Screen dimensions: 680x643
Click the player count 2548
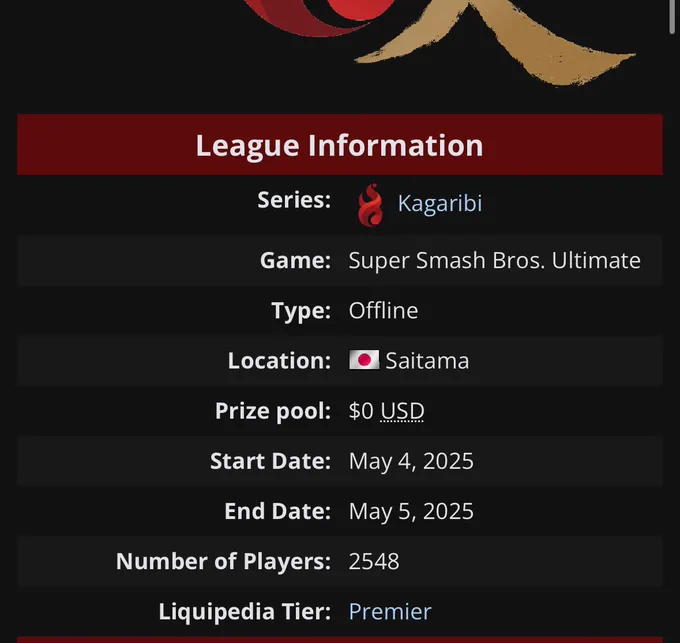pyautogui.click(x=374, y=561)
